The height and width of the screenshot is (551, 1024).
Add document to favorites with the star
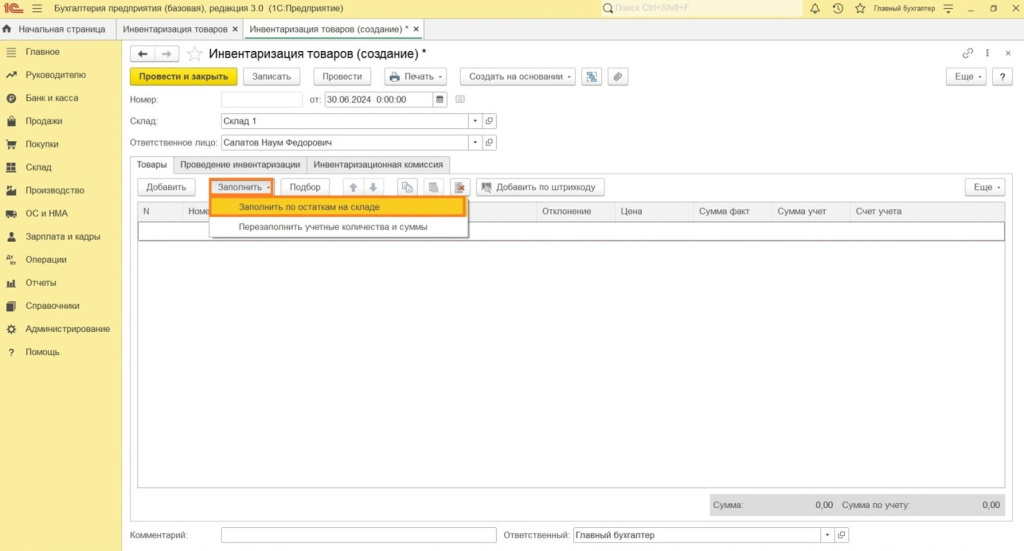tap(194, 53)
